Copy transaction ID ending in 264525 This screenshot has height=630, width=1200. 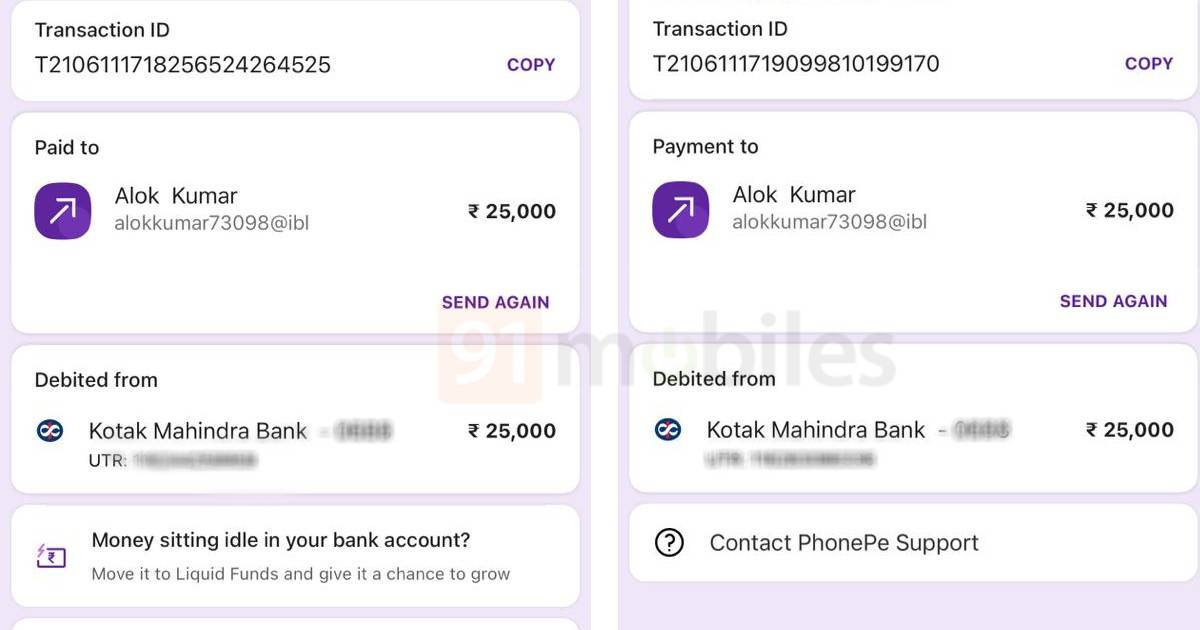point(530,65)
